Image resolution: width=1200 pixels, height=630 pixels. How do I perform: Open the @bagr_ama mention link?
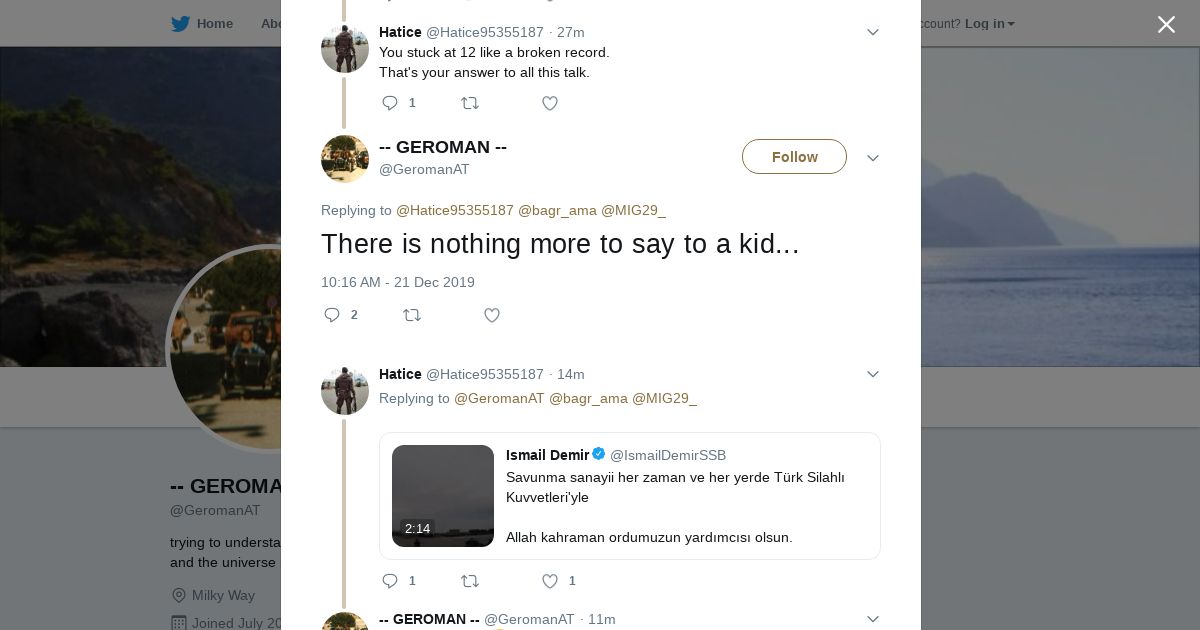[557, 210]
